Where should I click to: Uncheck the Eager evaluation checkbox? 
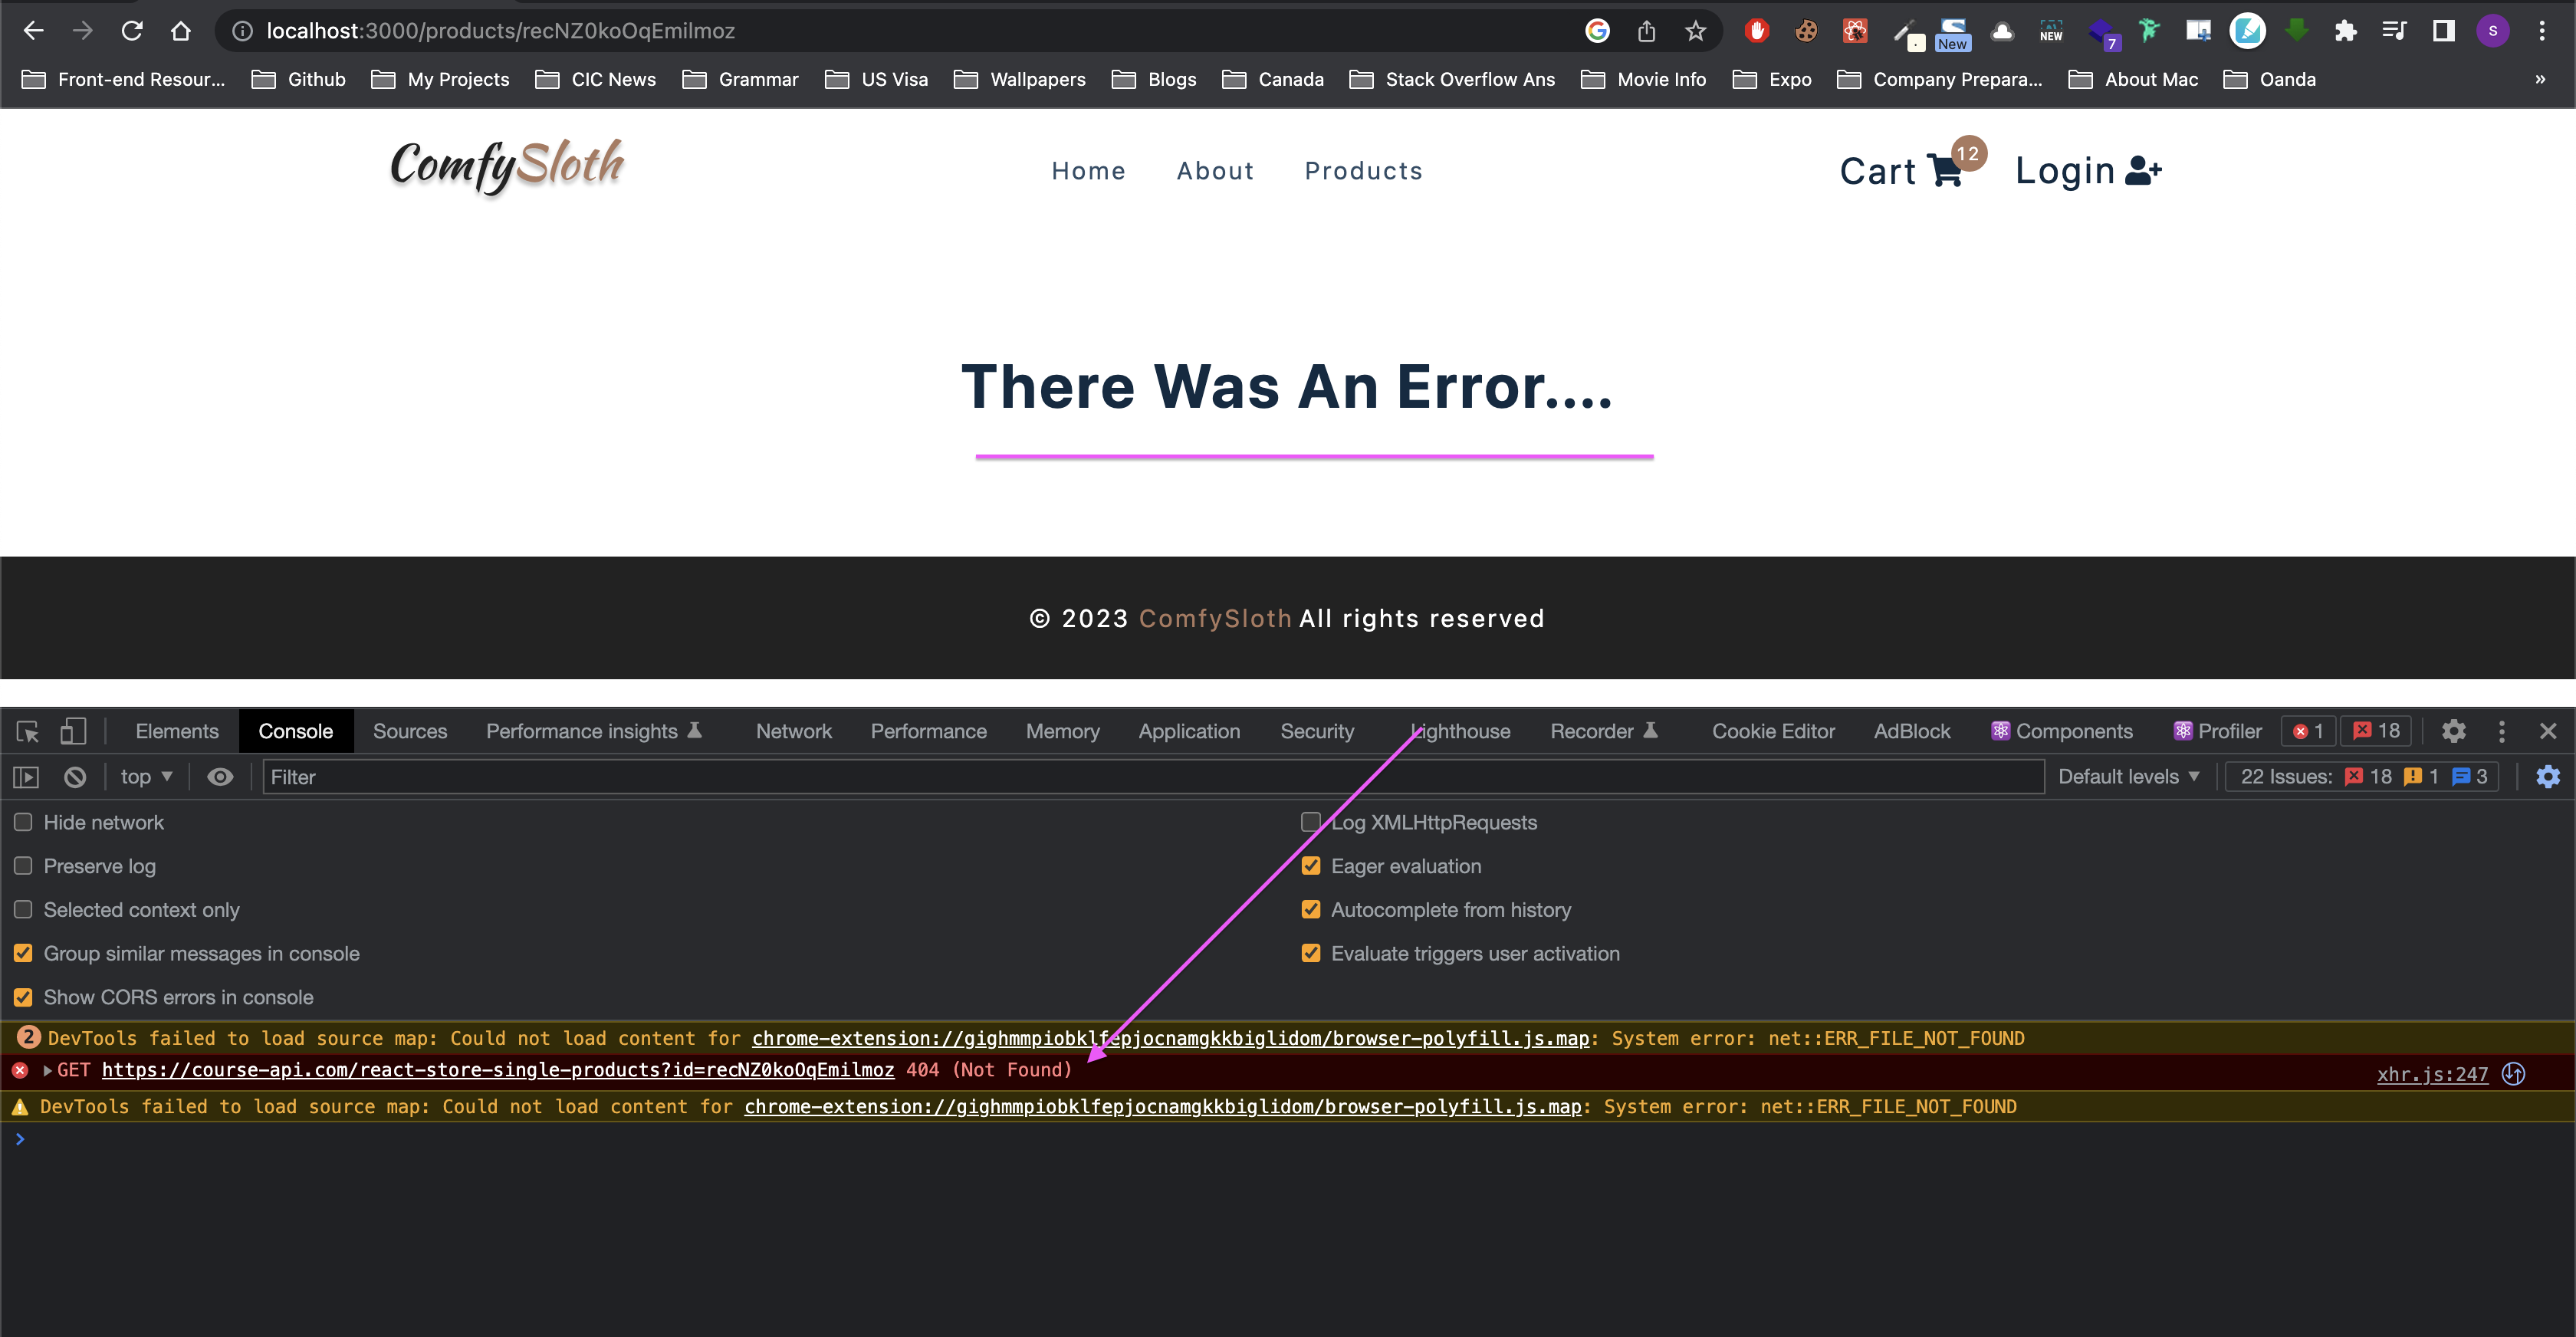tap(1311, 866)
